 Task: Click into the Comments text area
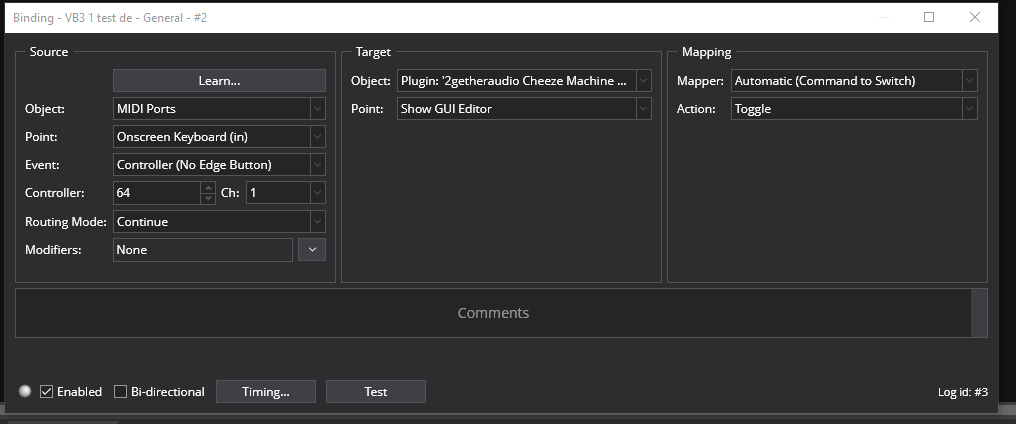(493, 313)
